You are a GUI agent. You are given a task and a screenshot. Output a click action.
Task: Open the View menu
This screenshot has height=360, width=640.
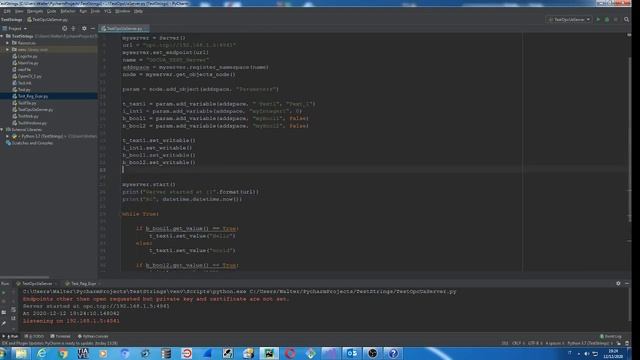pyautogui.click(x=19, y=11)
